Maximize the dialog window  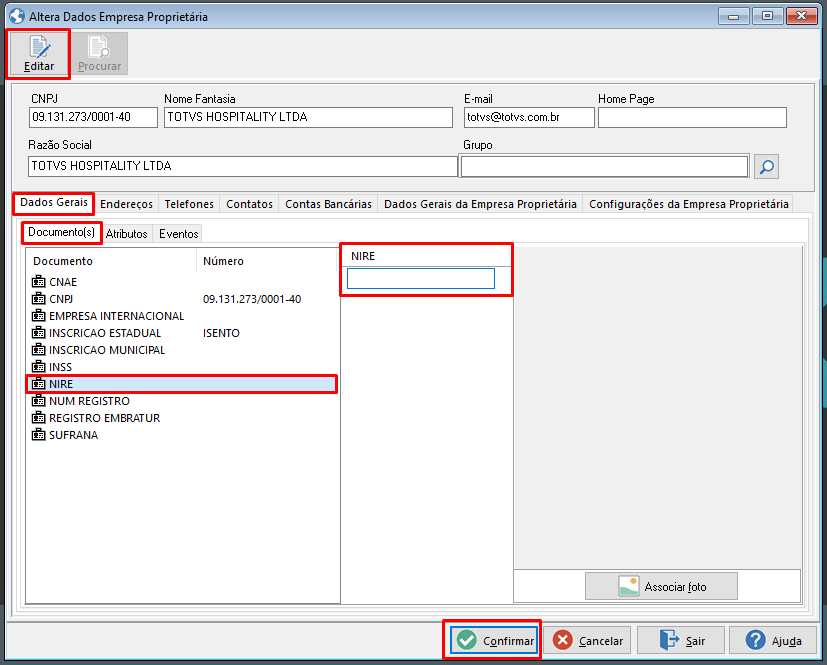point(767,16)
